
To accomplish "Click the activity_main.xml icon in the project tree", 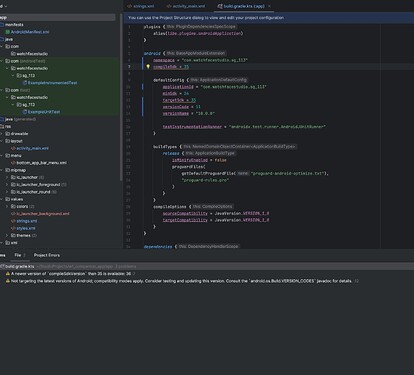I will [13, 148].
